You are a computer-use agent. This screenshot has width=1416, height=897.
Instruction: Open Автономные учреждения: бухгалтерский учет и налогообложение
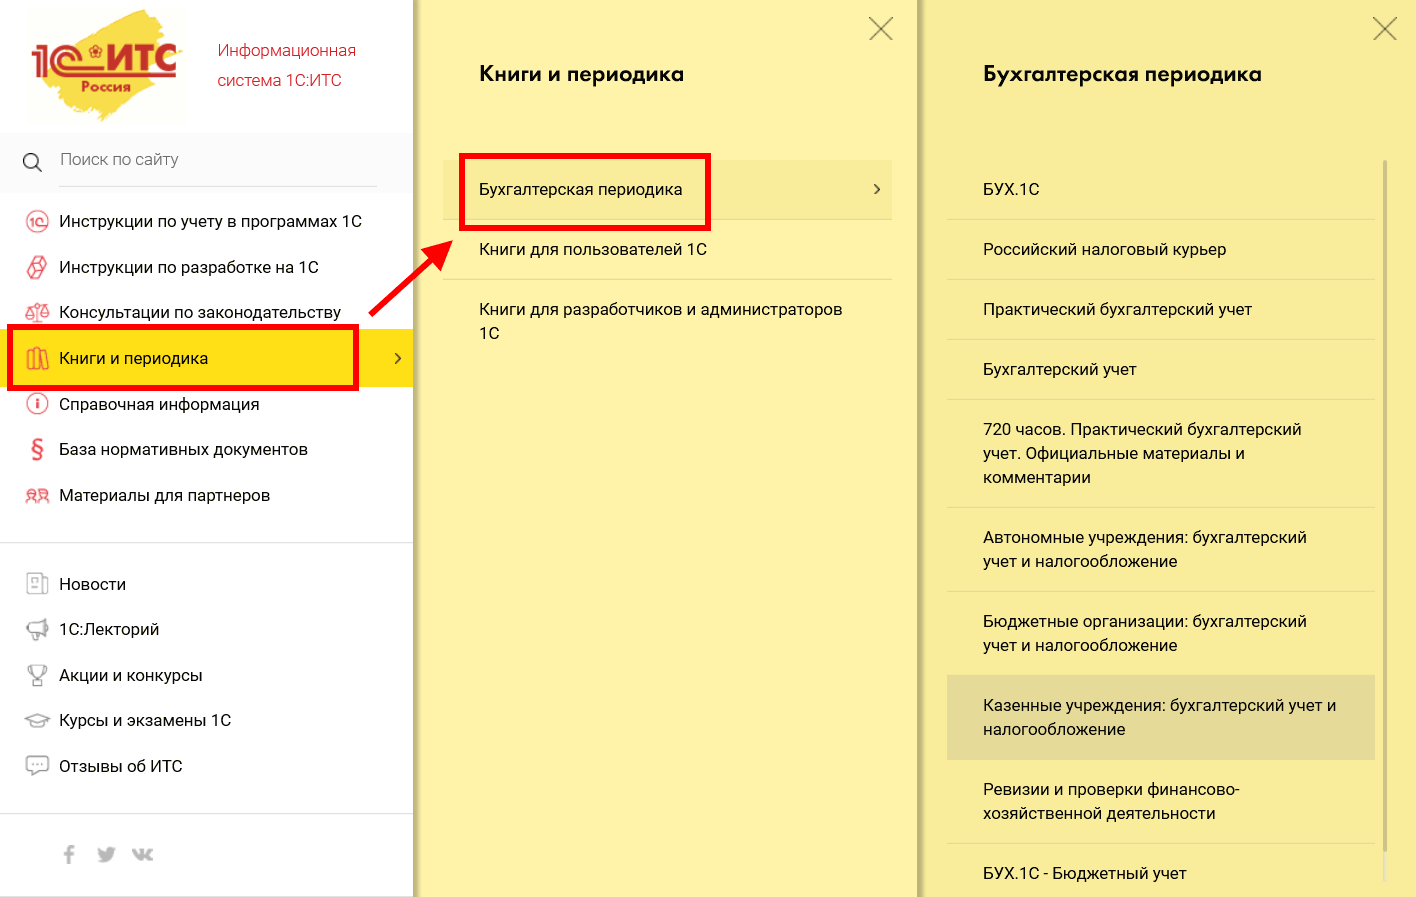point(1161,549)
